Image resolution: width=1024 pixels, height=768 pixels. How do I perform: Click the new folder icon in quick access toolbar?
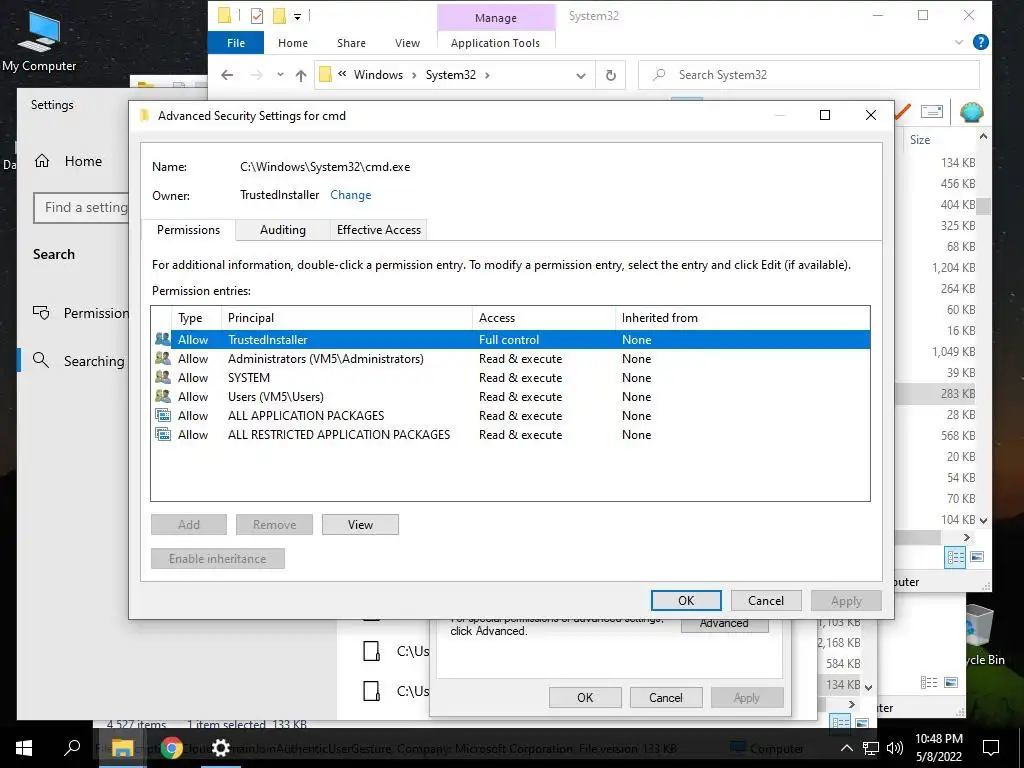tap(279, 16)
